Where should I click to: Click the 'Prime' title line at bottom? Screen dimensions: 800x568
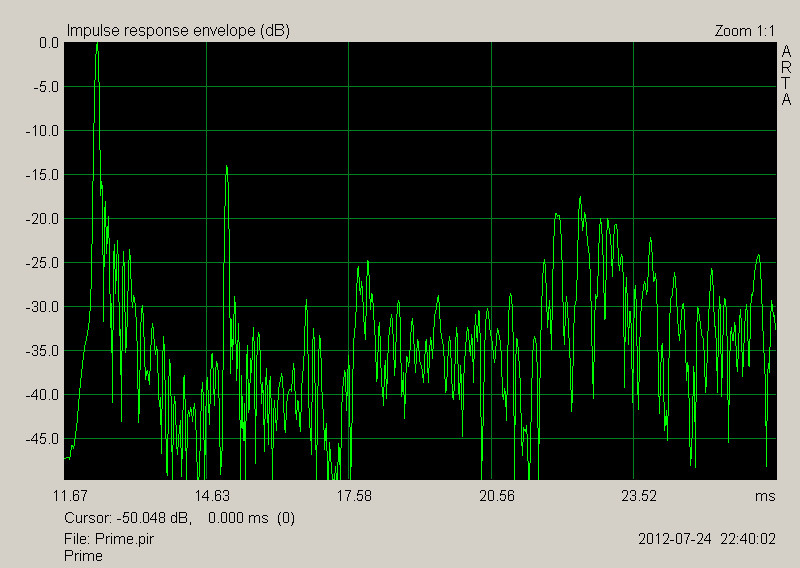tap(83, 556)
